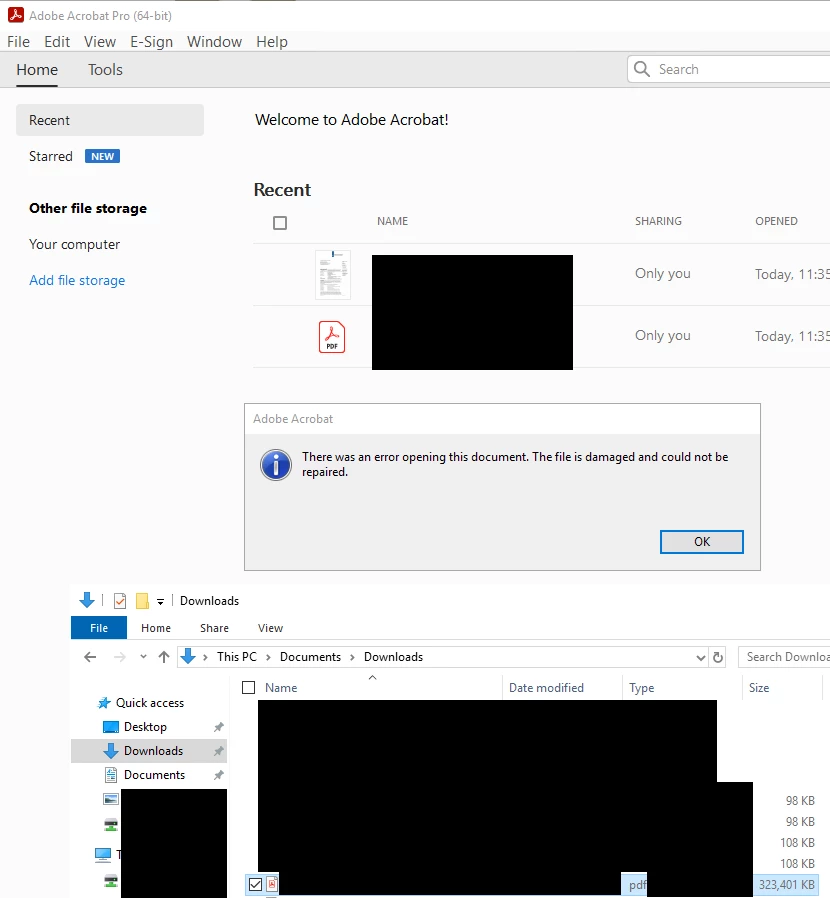This screenshot has height=898, width=830.
Task: Click the pin icon beside Downloads
Action: coord(218,751)
